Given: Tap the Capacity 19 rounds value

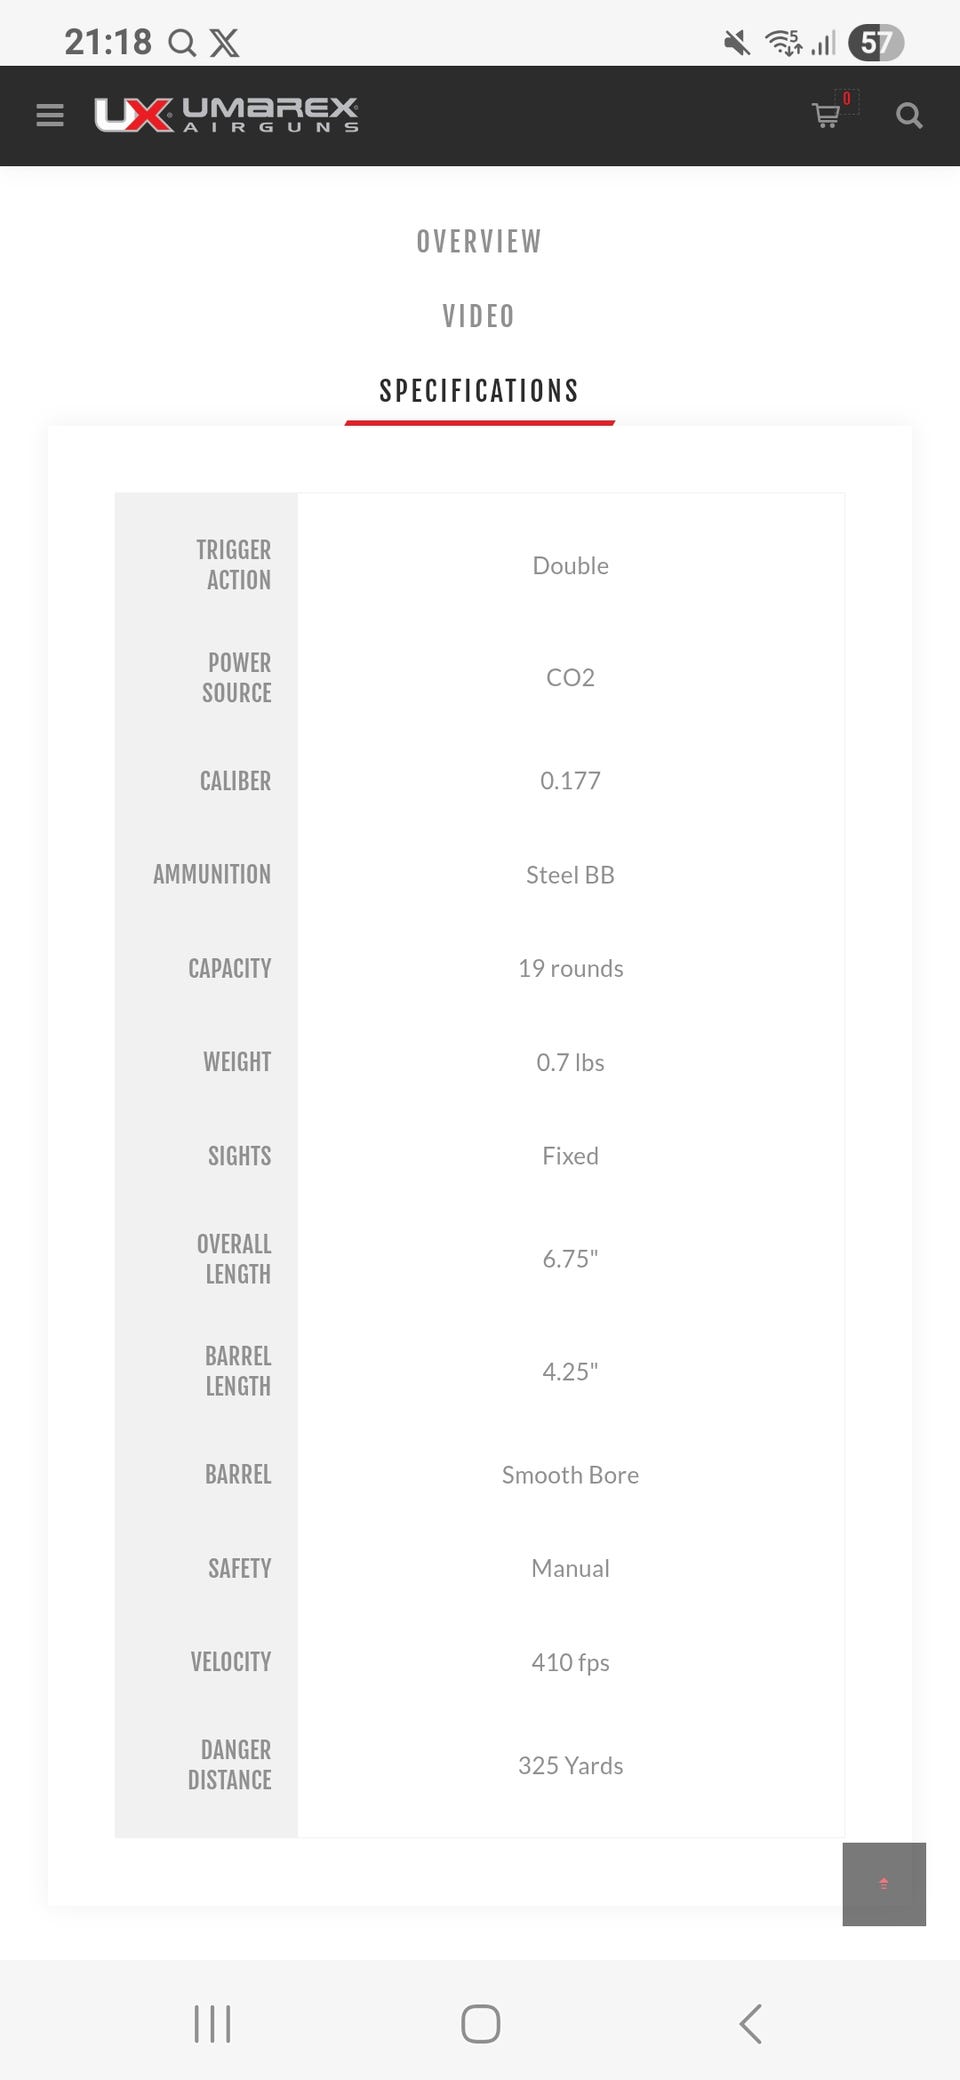Looking at the screenshot, I should [x=570, y=968].
